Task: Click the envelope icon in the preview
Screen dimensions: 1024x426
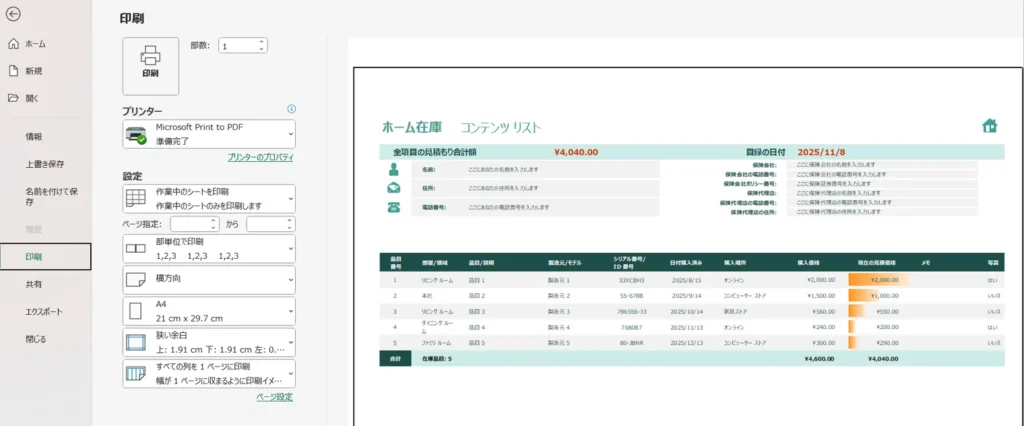Action: 393,188
